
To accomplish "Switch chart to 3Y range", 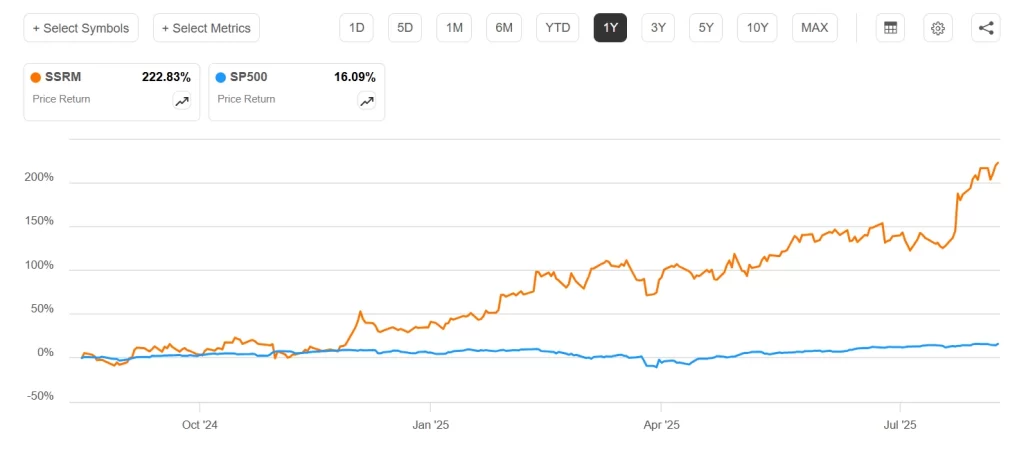I will pyautogui.click(x=658, y=28).
